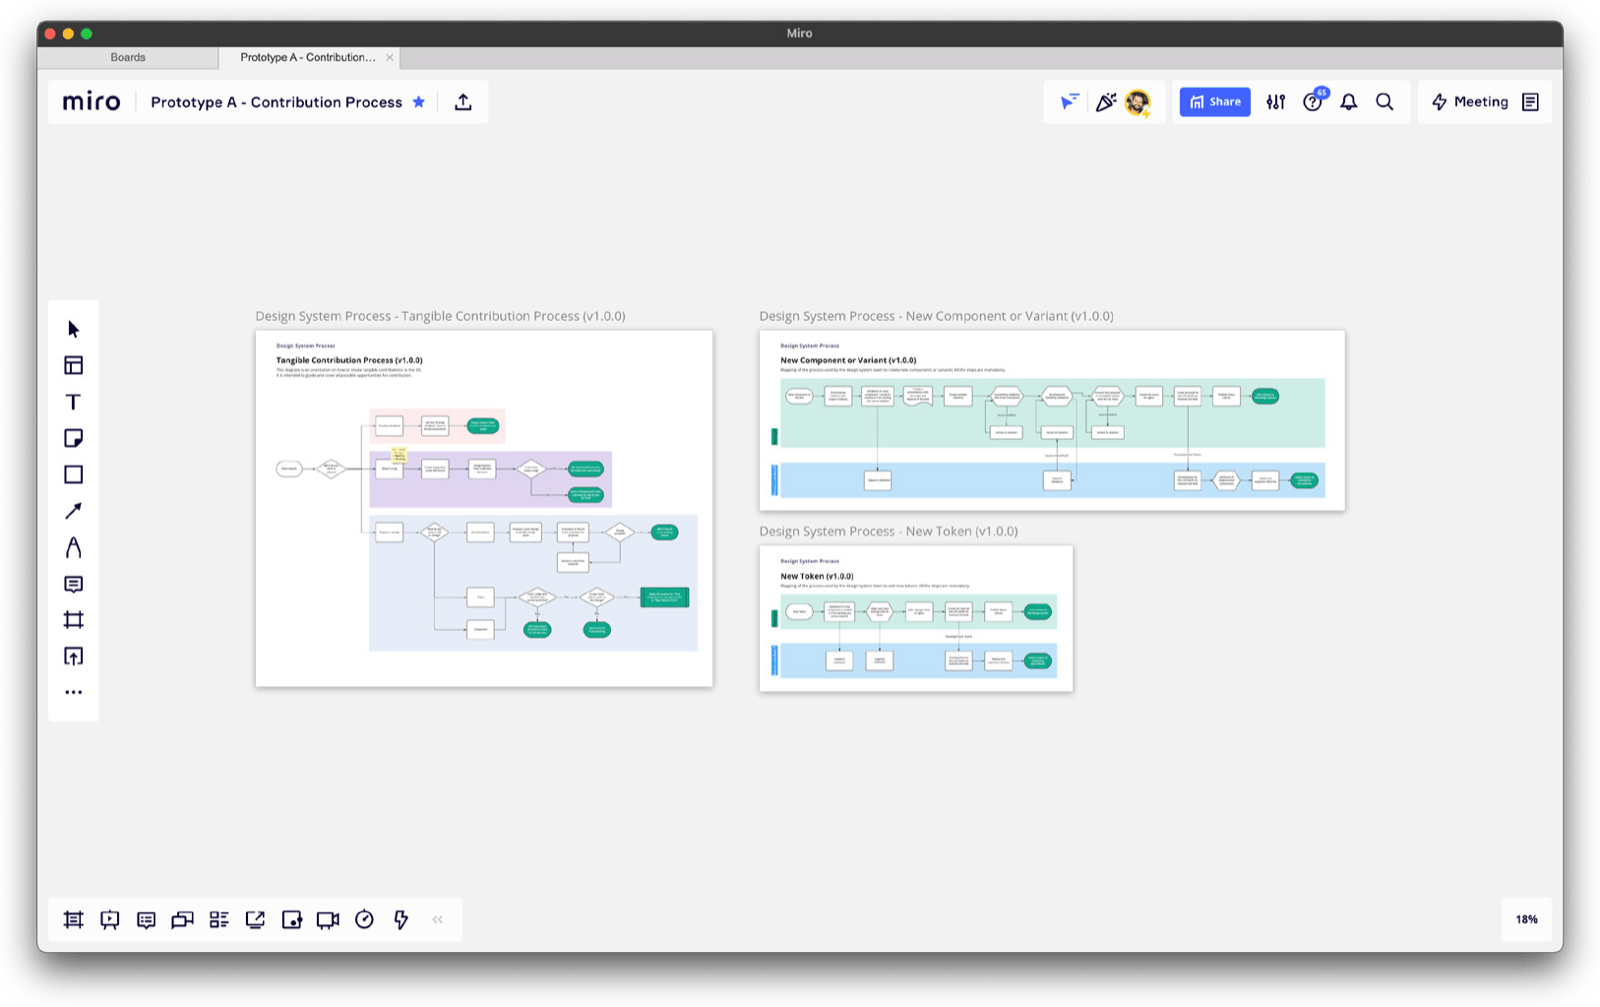Click the yellow sticky note in Tangible diagram
Screen dimensions: 1600x1007
coord(398,455)
